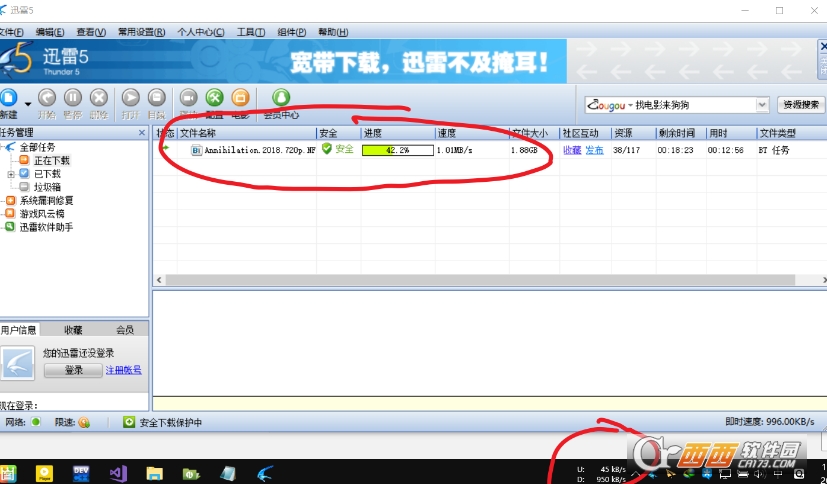Select 已下载 in the task tree
The height and width of the screenshot is (484, 827).
pyautogui.click(x=47, y=173)
